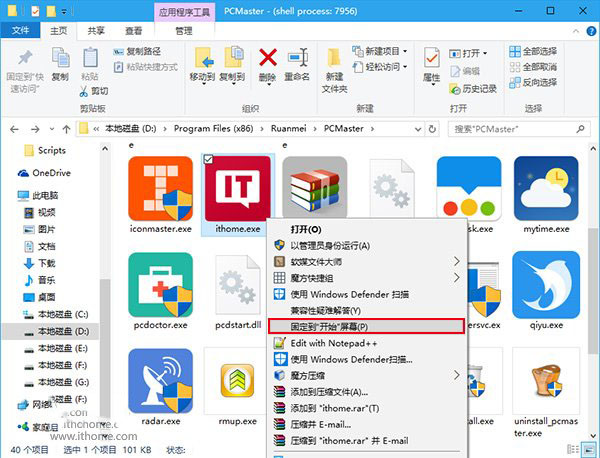The image size is (600, 458).
Task: Open Help via the question mark icon
Action: tap(592, 31)
